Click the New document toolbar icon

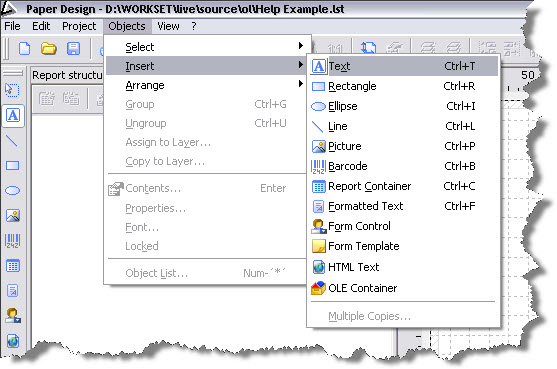[24, 48]
